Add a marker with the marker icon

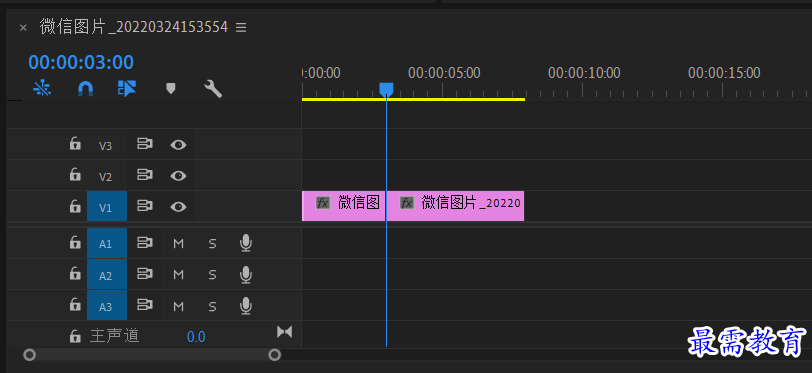click(x=170, y=89)
